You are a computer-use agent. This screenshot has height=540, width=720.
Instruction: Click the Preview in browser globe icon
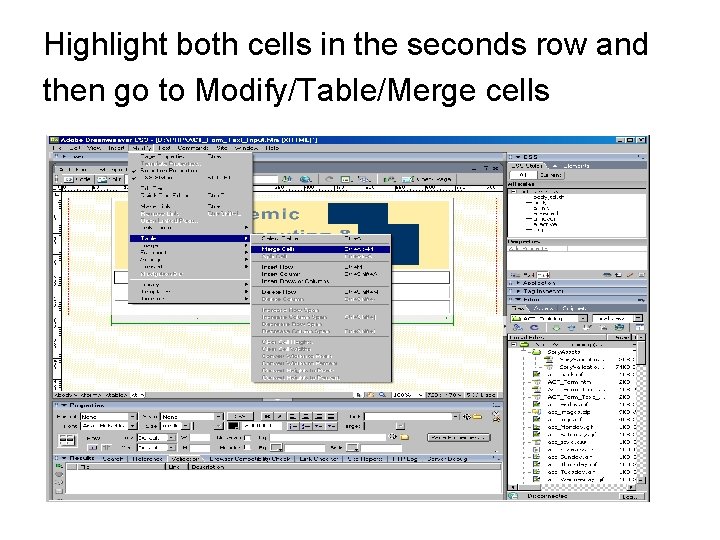[x=305, y=179]
